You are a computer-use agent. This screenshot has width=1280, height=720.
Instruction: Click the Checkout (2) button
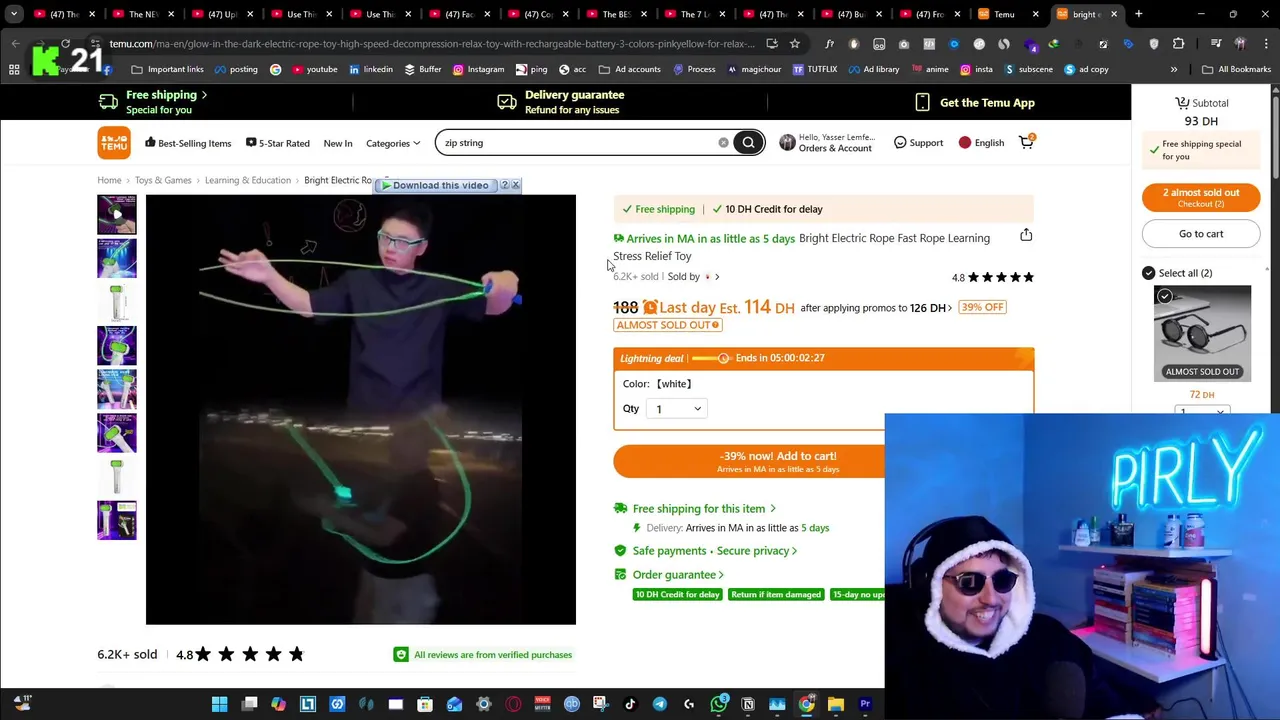tap(1201, 198)
